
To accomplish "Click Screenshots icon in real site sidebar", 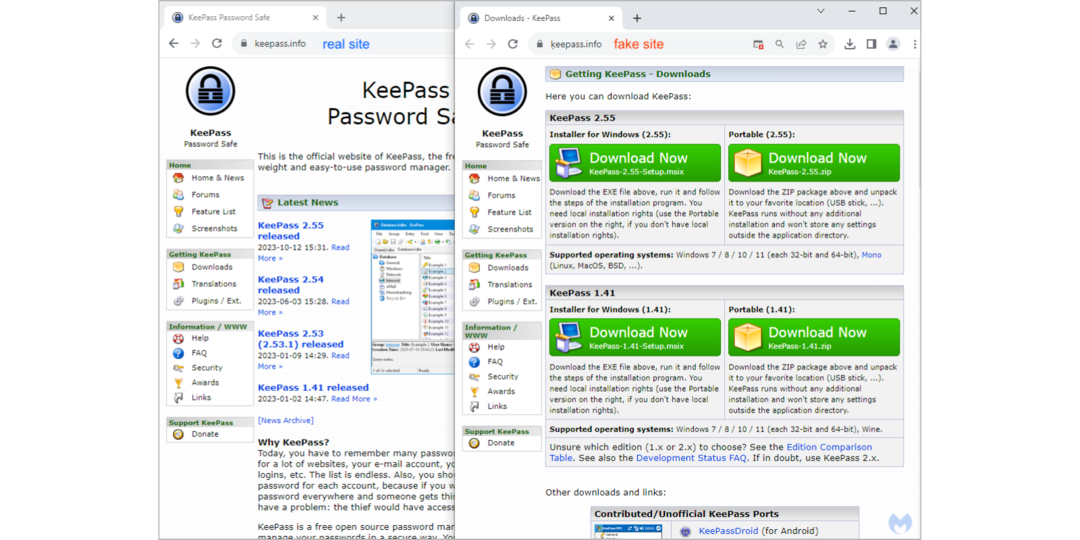I will point(178,228).
